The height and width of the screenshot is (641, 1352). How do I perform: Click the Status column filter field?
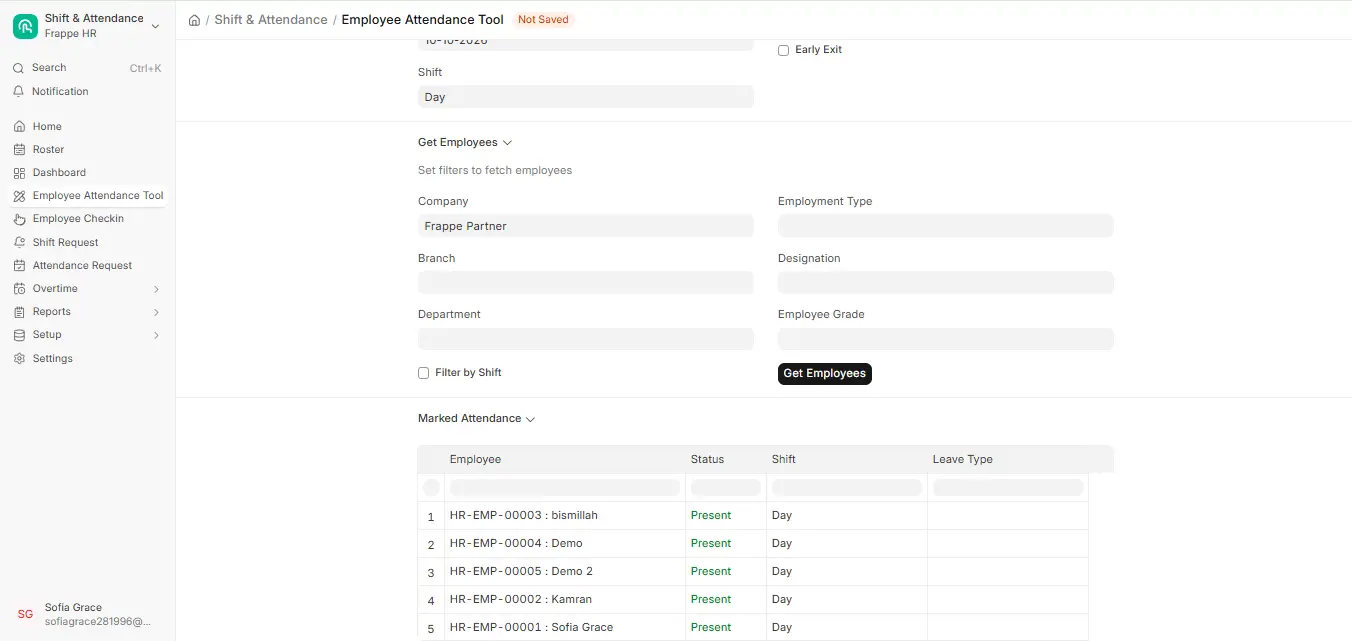(726, 488)
